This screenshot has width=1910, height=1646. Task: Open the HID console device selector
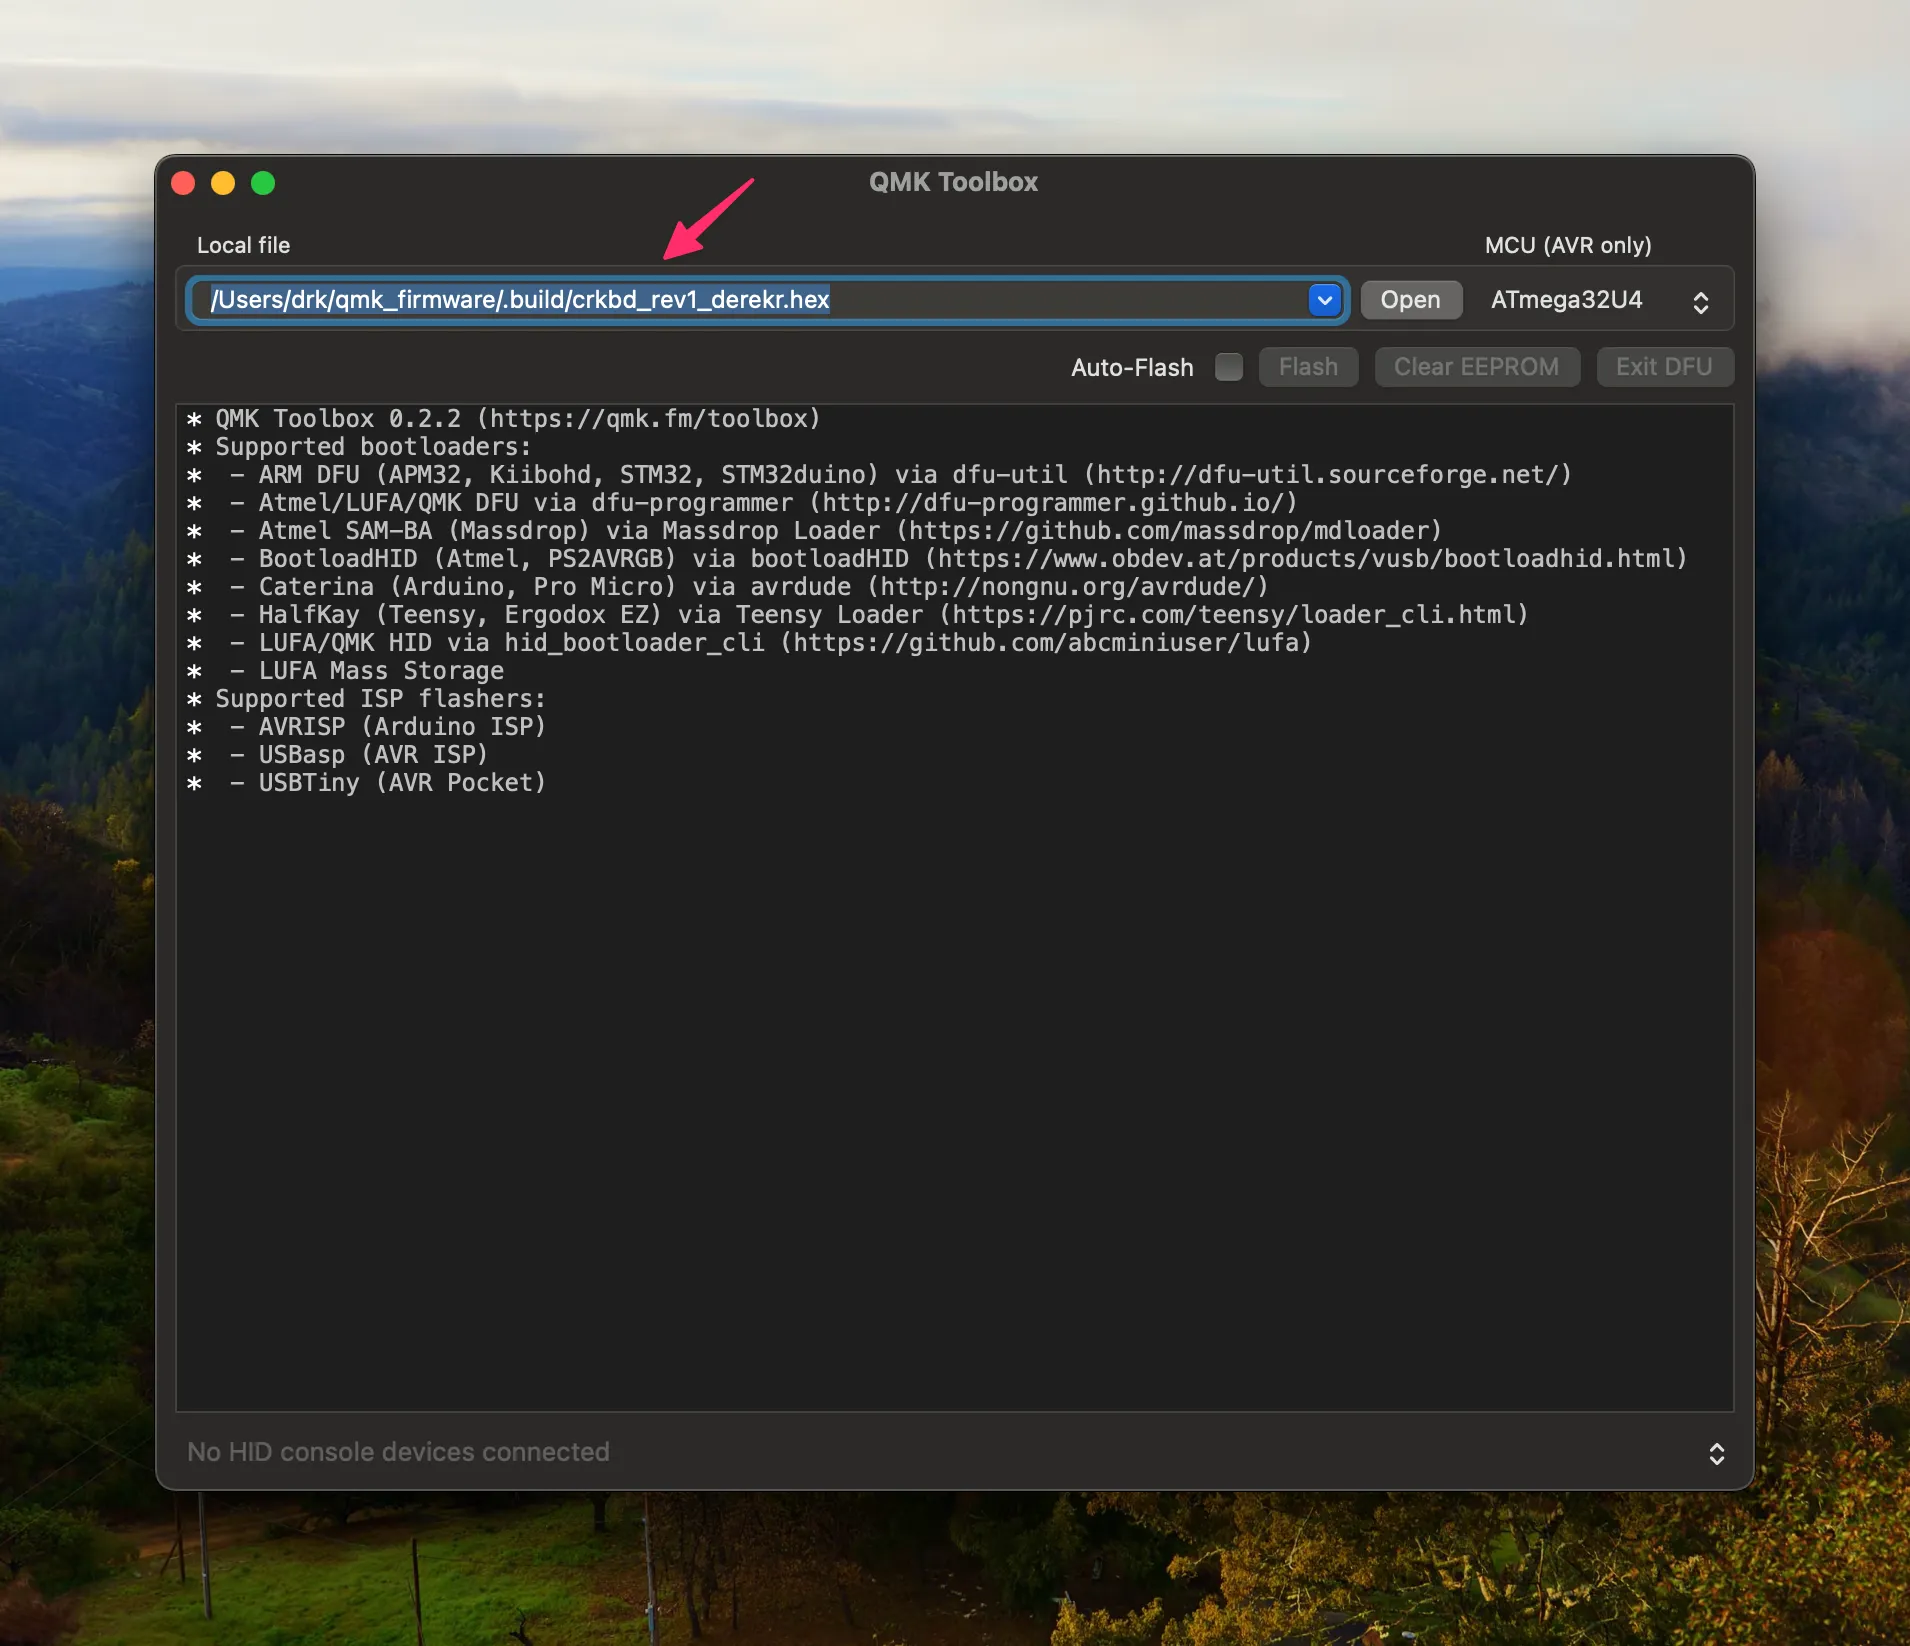click(1716, 1453)
